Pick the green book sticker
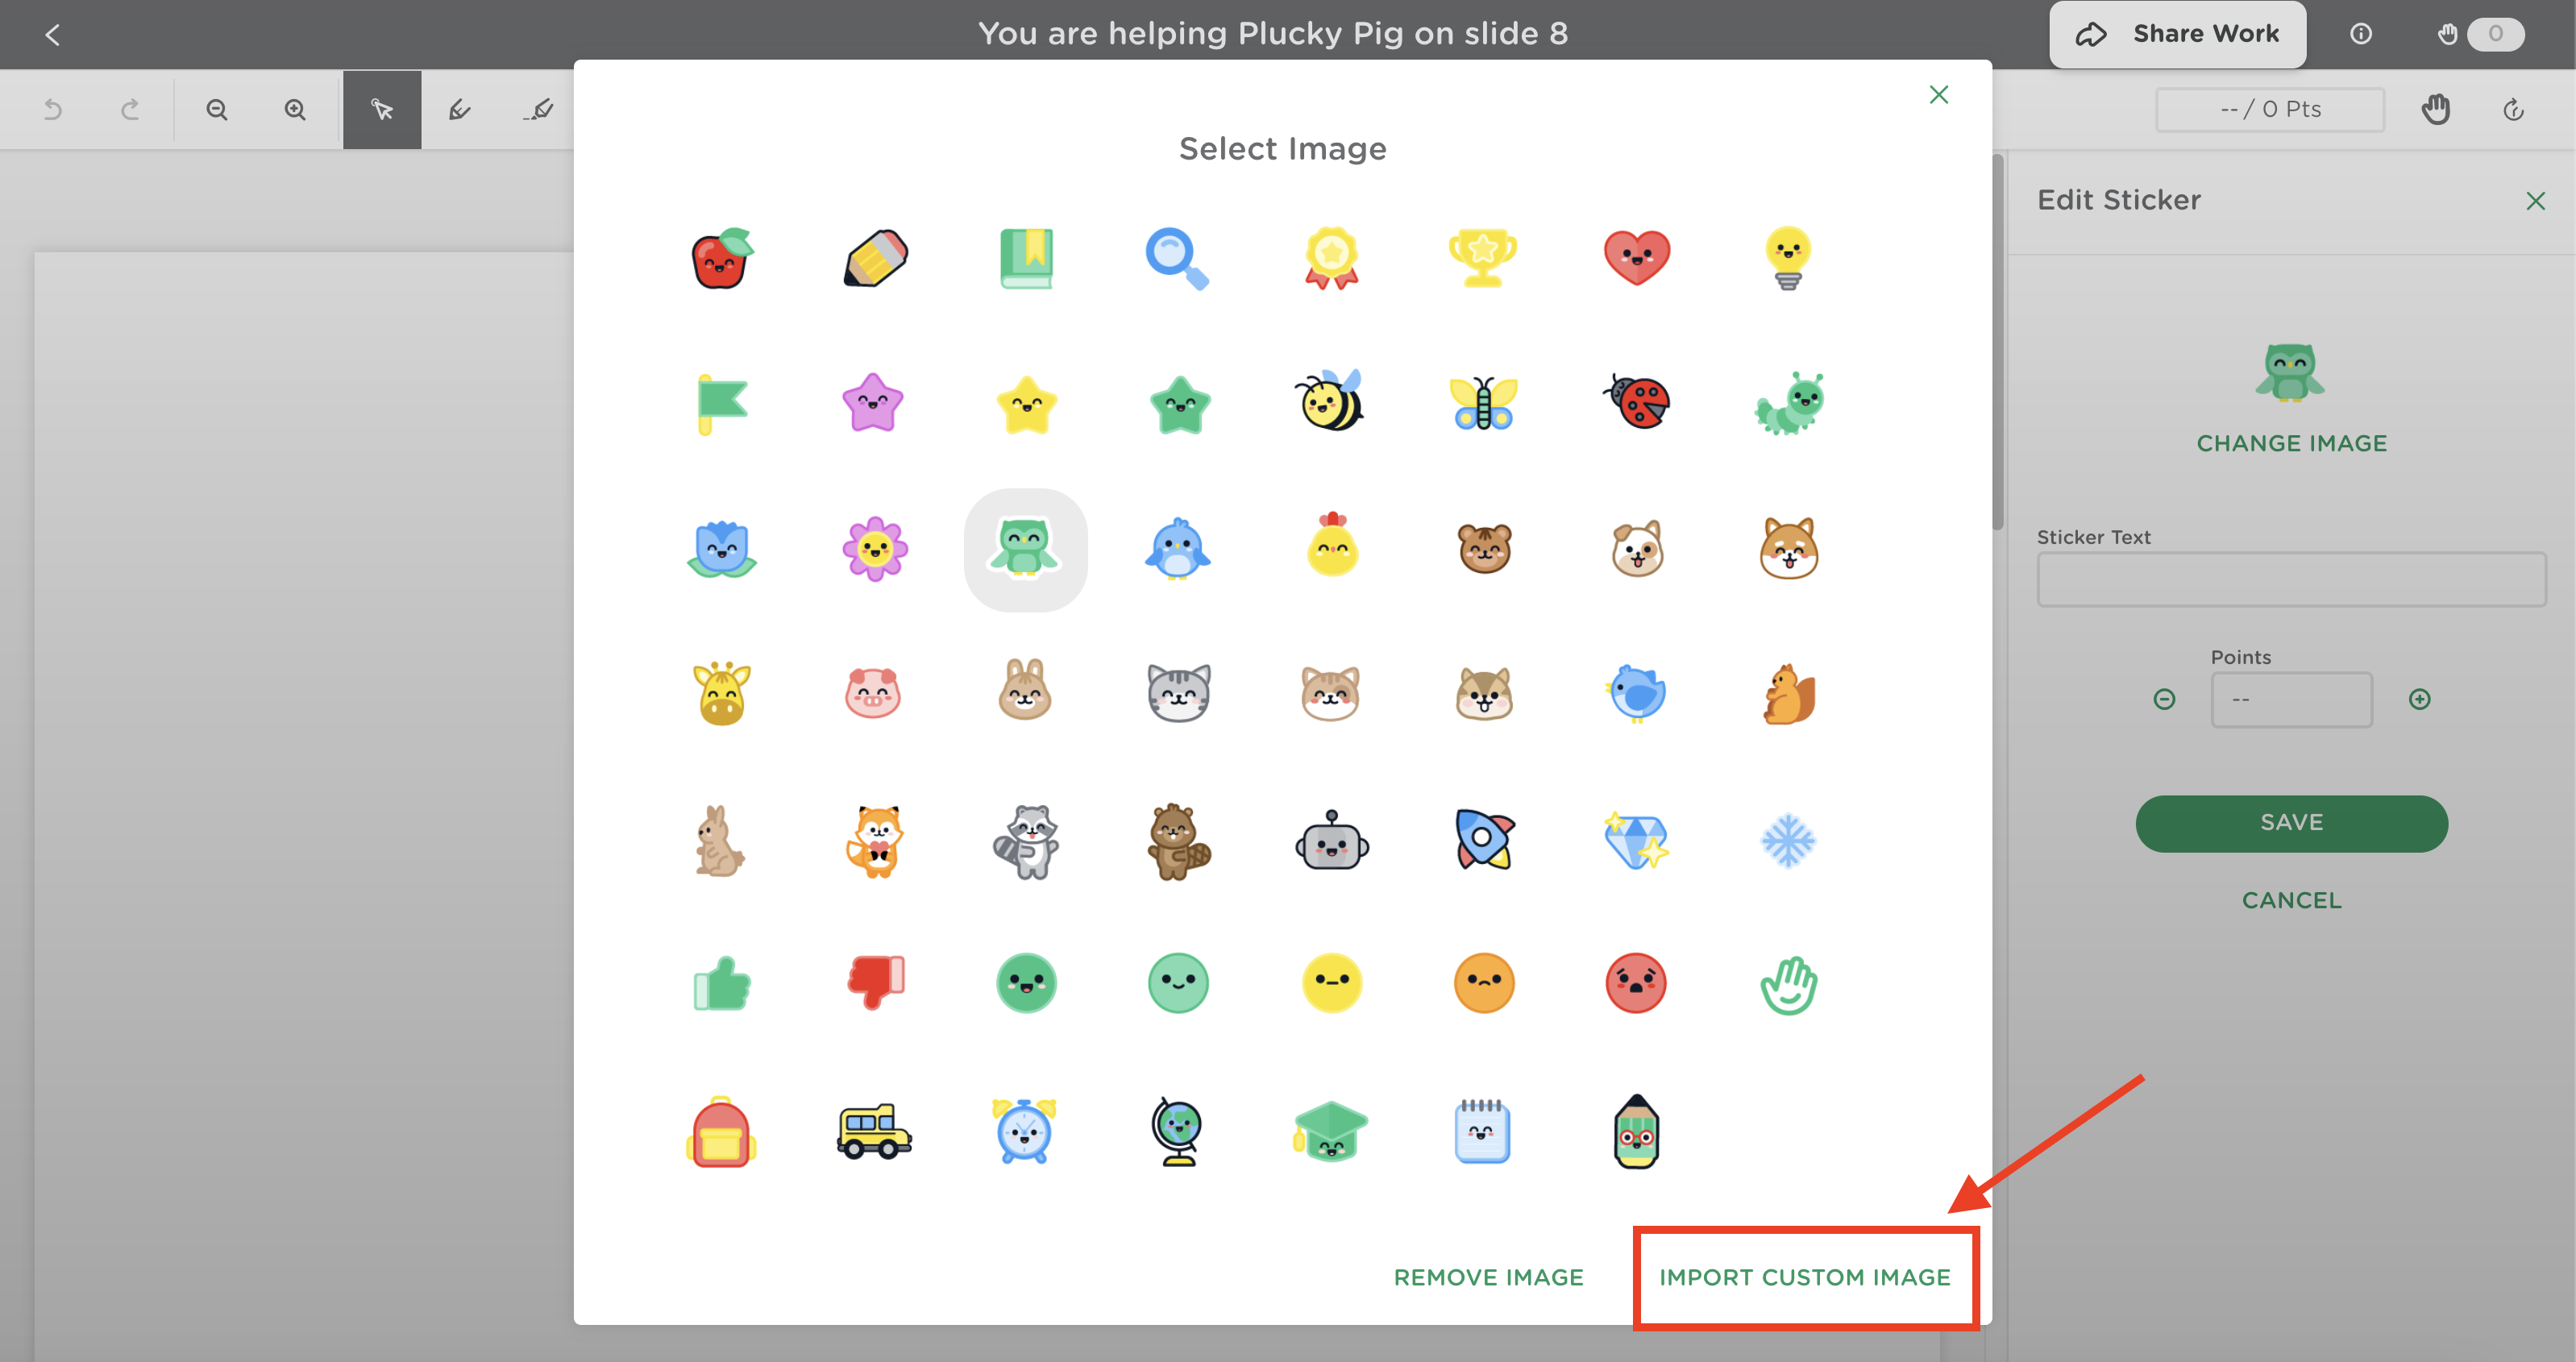 coord(1026,258)
